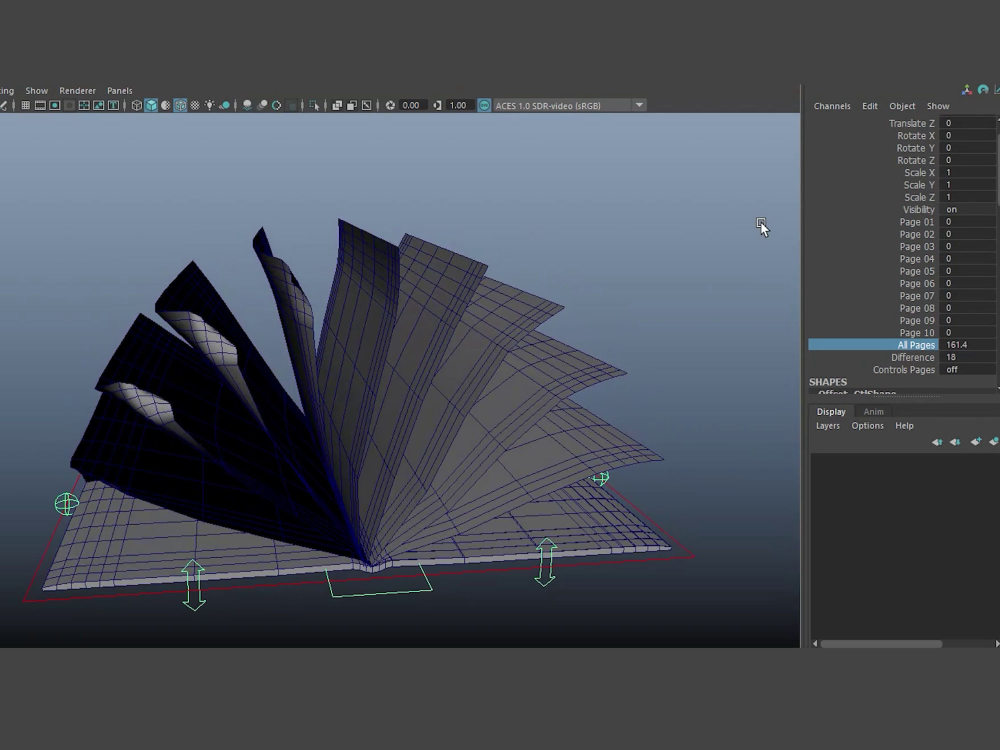The width and height of the screenshot is (1000, 750).
Task: Open the Layers menu
Action: [x=828, y=425]
